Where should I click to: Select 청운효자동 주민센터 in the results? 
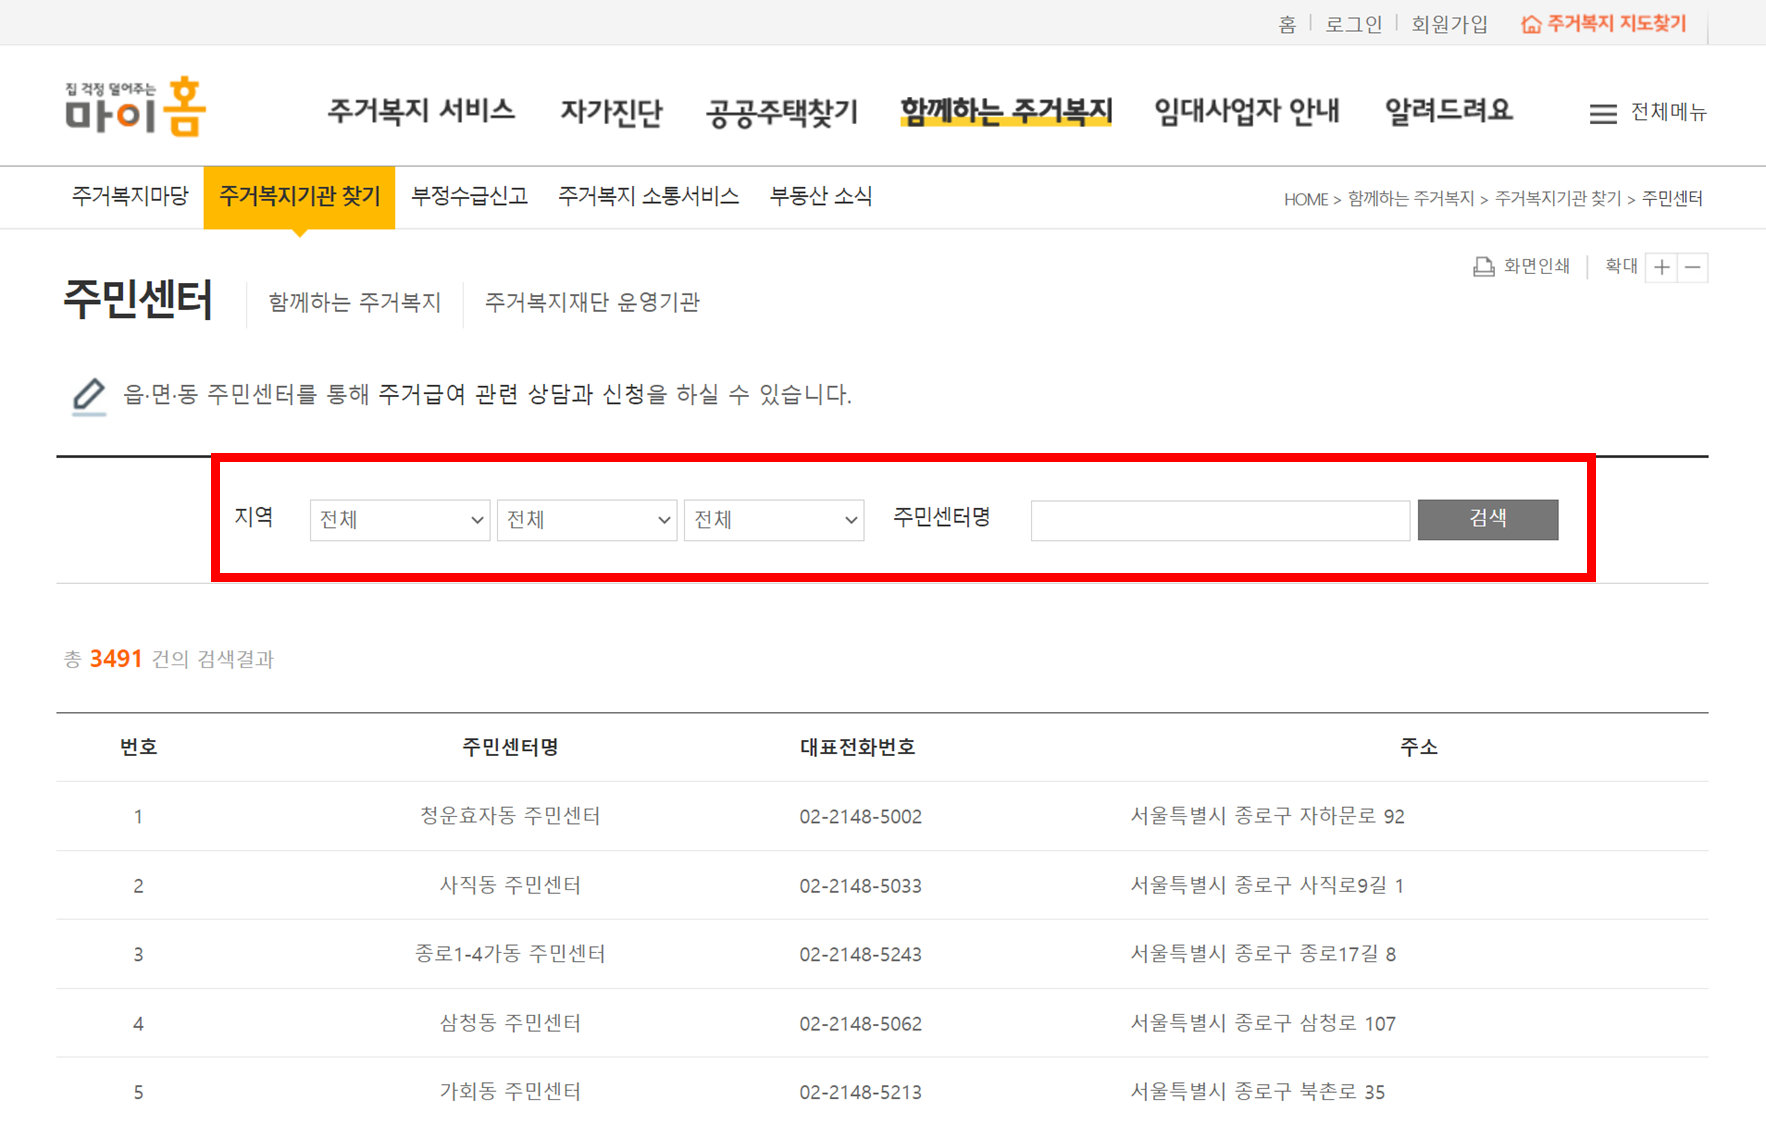click(x=510, y=816)
